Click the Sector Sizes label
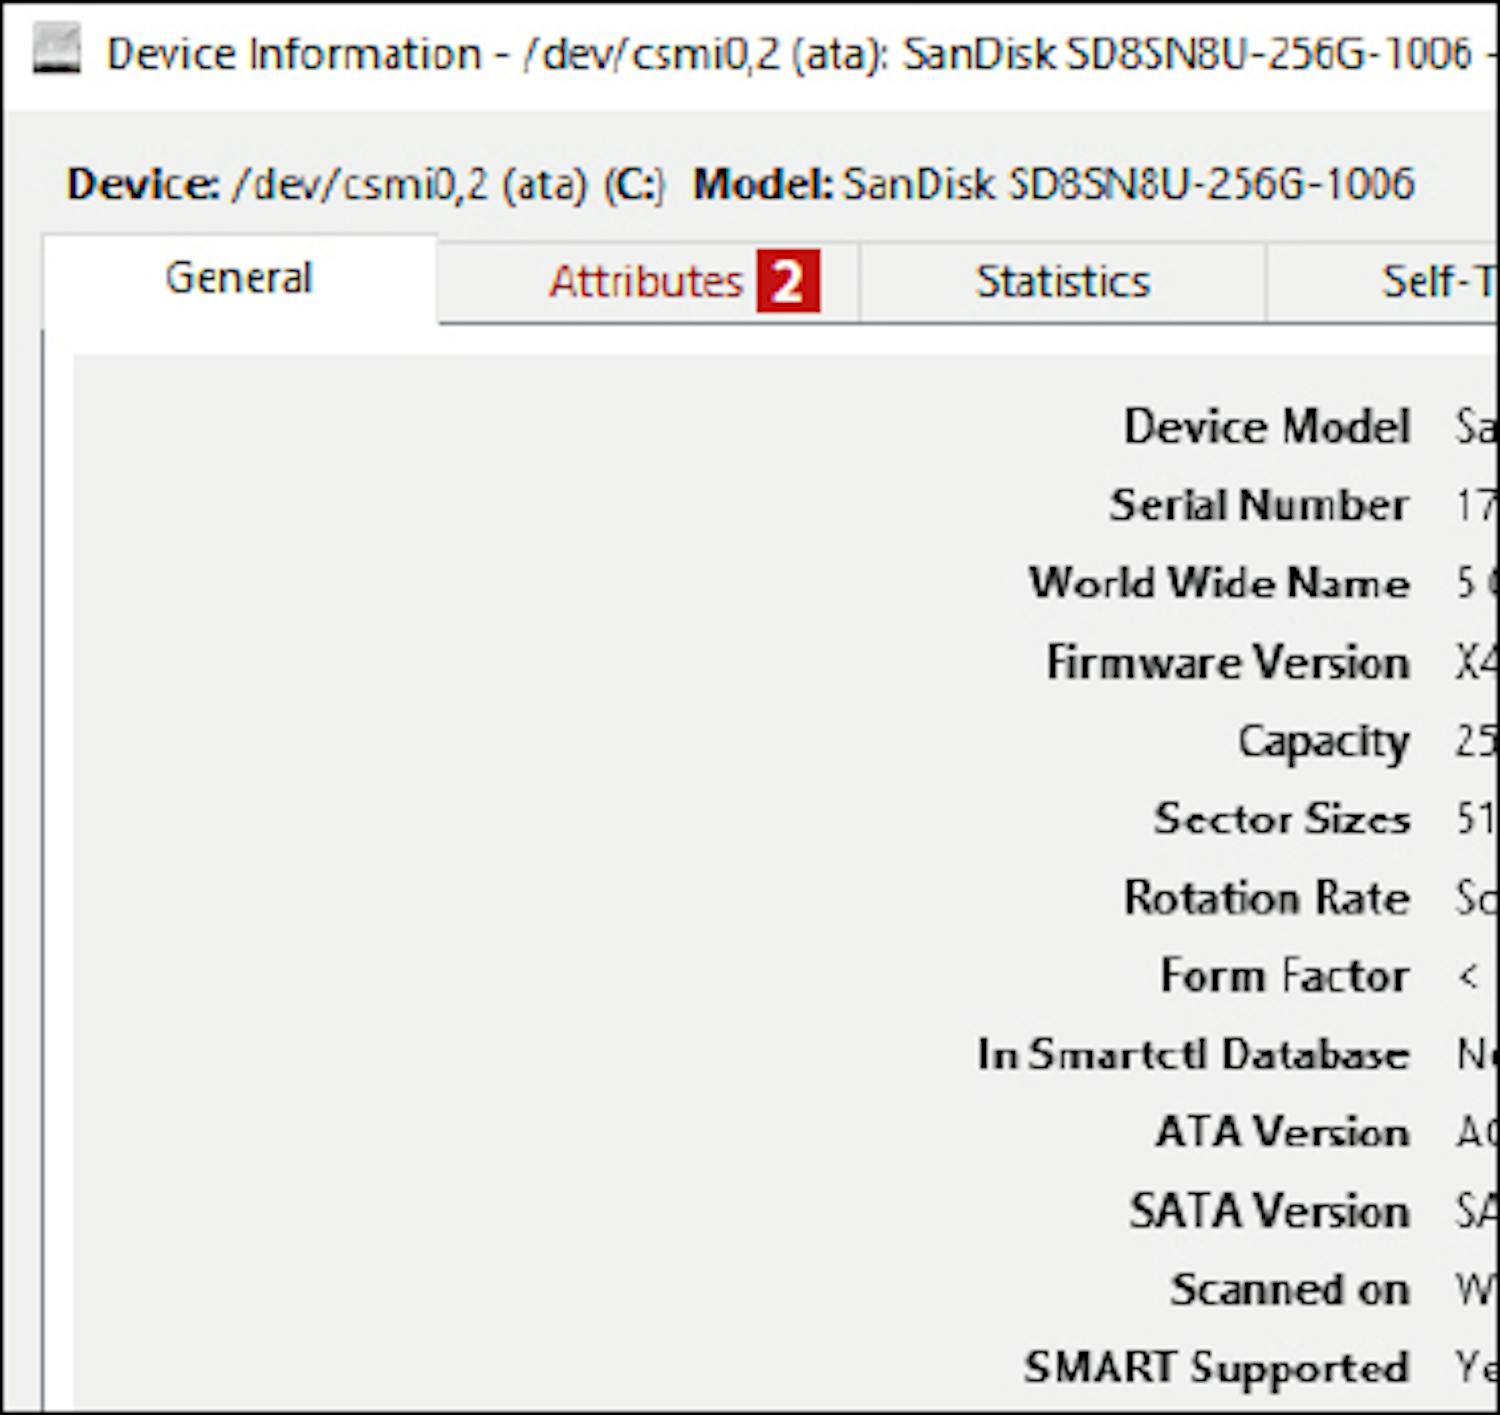This screenshot has height=1415, width=1500. click(1282, 819)
